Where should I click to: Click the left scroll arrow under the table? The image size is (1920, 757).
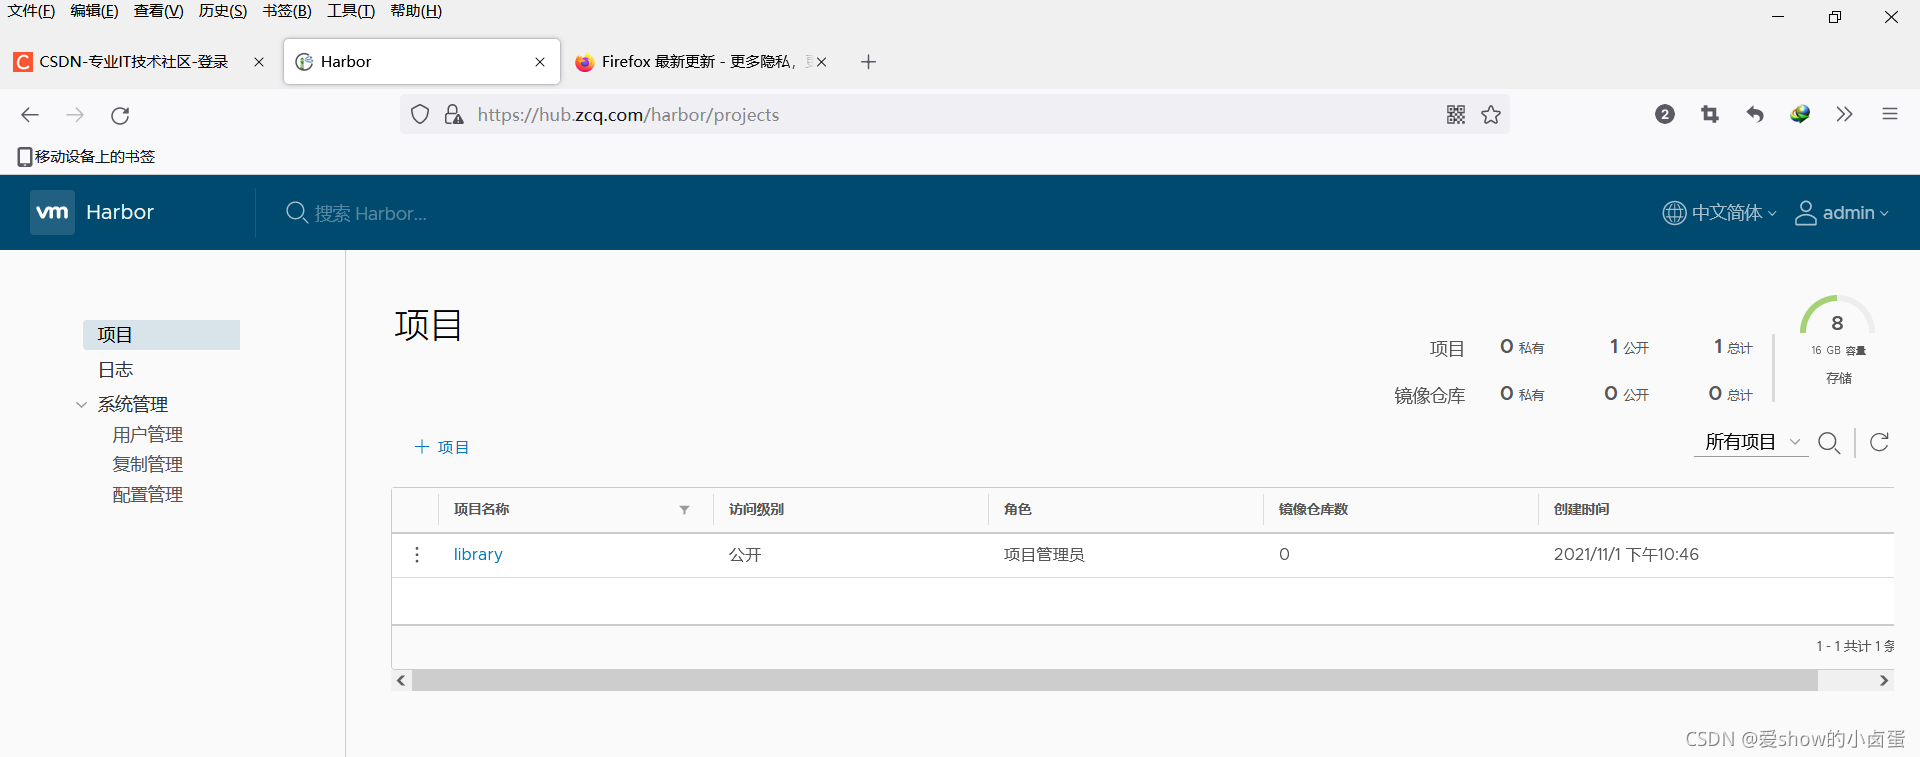[401, 681]
